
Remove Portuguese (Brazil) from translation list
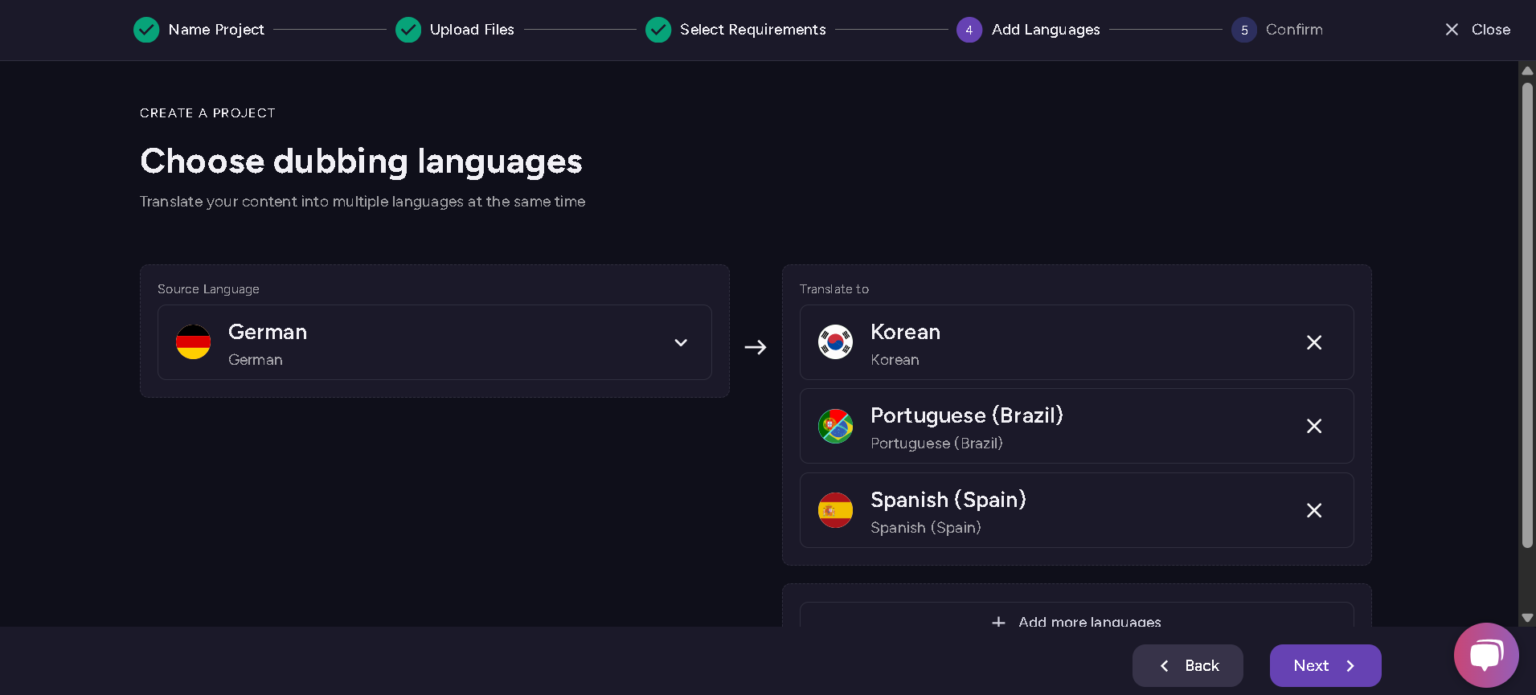pos(1314,426)
